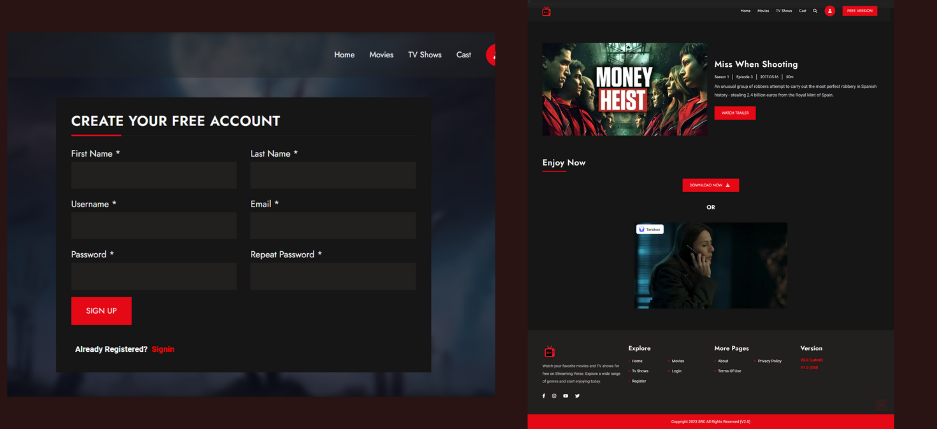The width and height of the screenshot is (937, 429).
Task: Open the Terms Of Use footer link
Action: click(x=730, y=371)
